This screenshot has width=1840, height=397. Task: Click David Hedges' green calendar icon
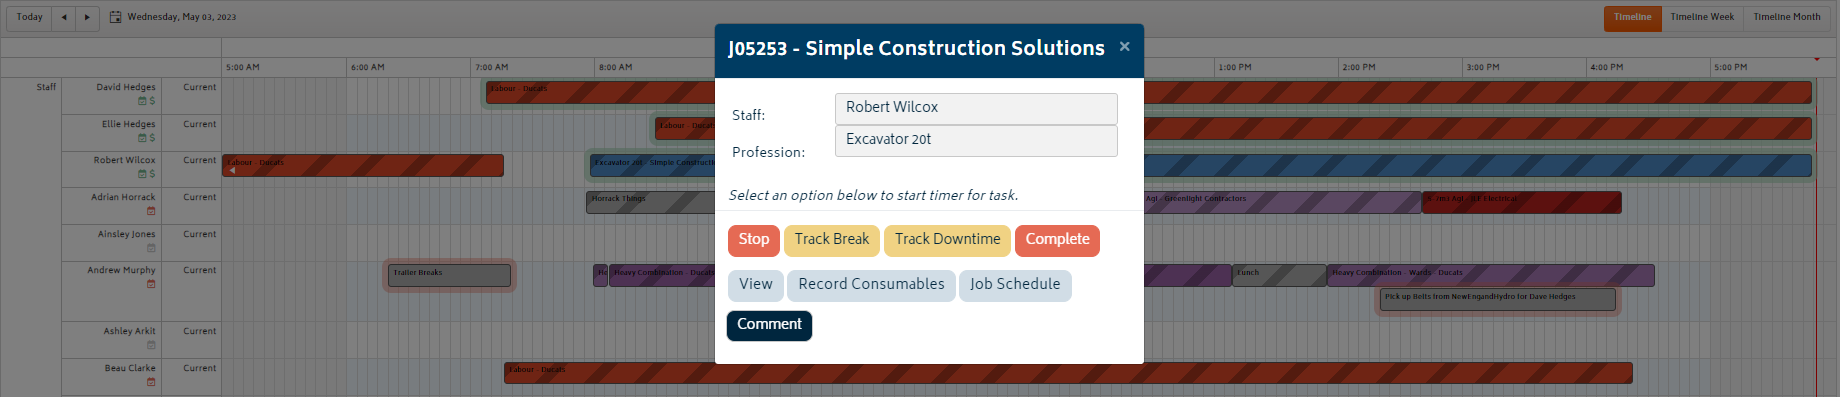coord(142,101)
